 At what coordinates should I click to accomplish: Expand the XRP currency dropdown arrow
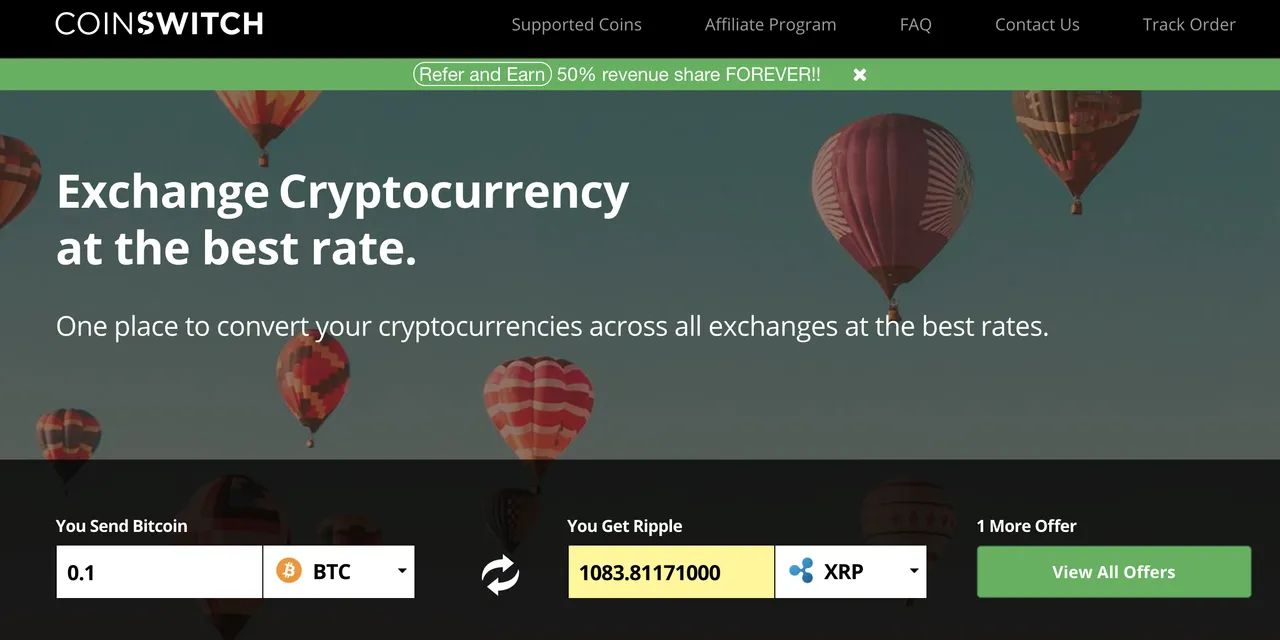[914, 571]
